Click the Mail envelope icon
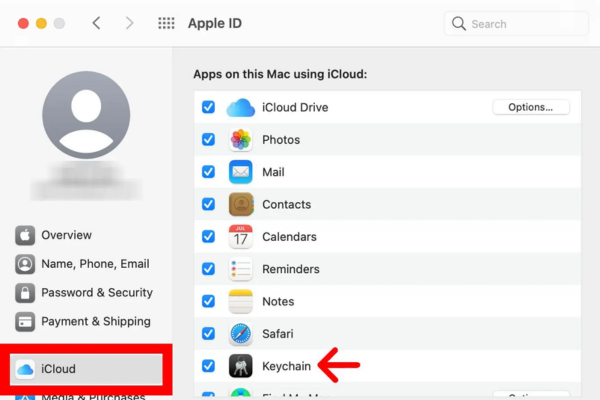Image resolution: width=600 pixels, height=400 pixels. 241,172
